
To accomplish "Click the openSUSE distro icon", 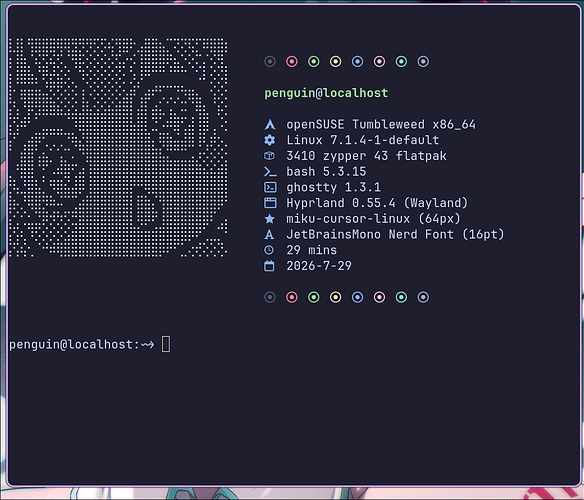I will click(x=270, y=124).
